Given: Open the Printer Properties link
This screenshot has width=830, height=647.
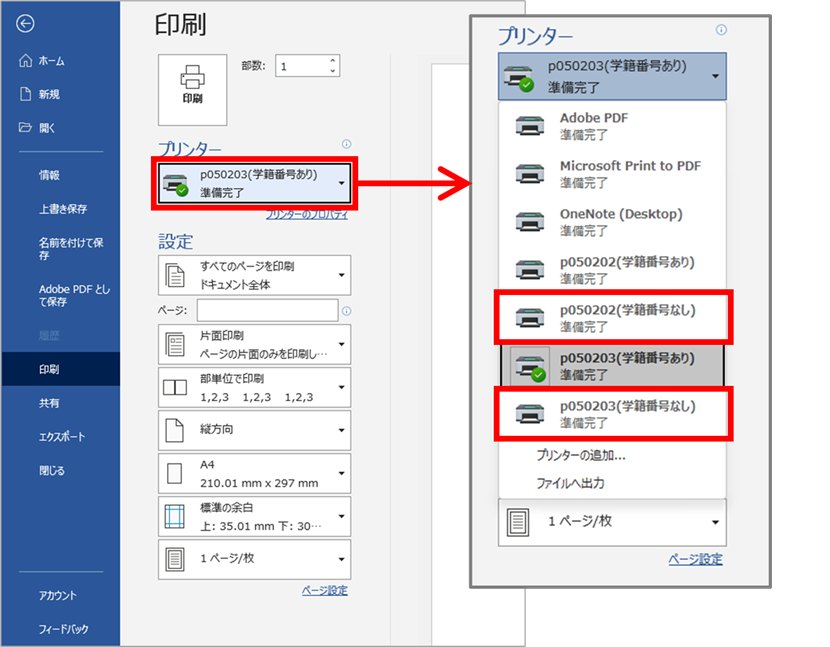Looking at the screenshot, I should click(306, 215).
